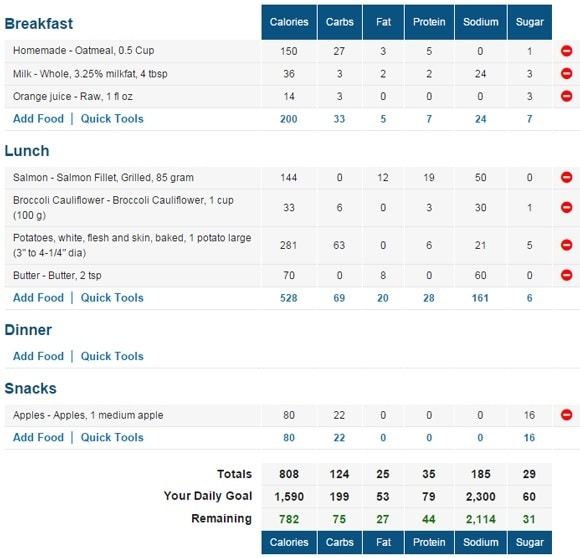Open the Salmon Fillet food entry

coord(103,177)
